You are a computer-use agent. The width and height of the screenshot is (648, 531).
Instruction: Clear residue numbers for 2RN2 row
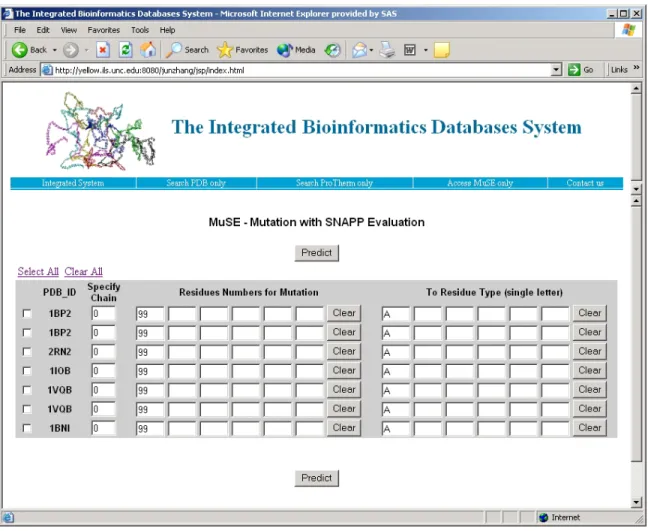tap(344, 351)
